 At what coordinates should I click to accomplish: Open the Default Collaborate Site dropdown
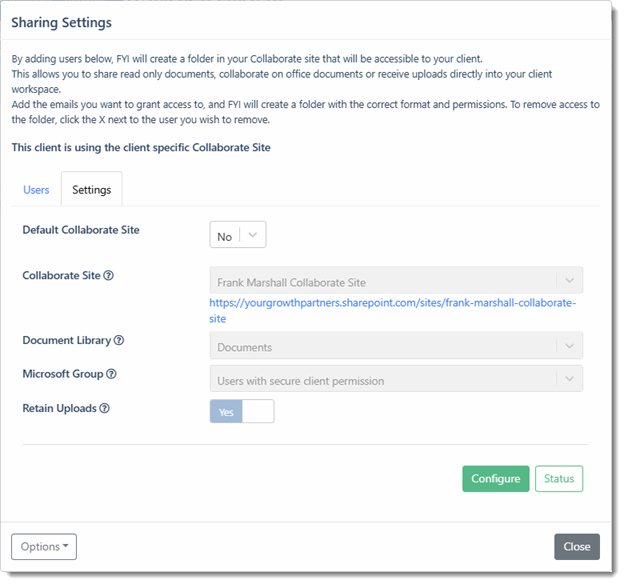[x=238, y=235]
